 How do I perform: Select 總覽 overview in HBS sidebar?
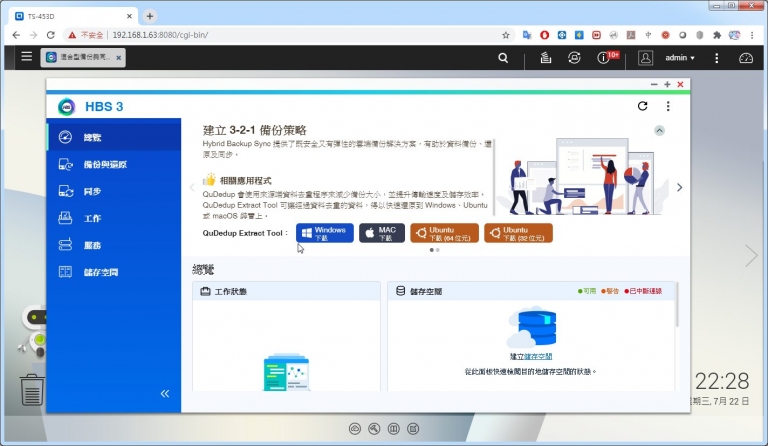click(x=114, y=137)
